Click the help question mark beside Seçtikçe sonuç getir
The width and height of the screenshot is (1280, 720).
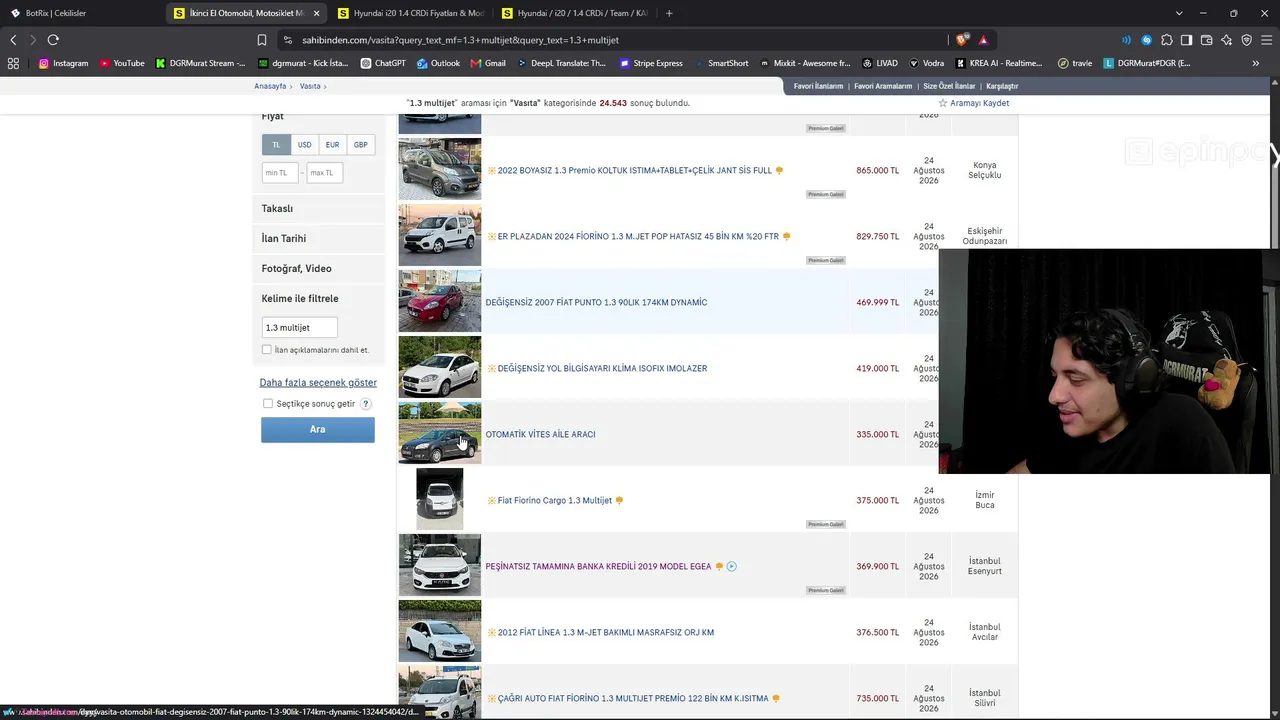[x=366, y=404]
